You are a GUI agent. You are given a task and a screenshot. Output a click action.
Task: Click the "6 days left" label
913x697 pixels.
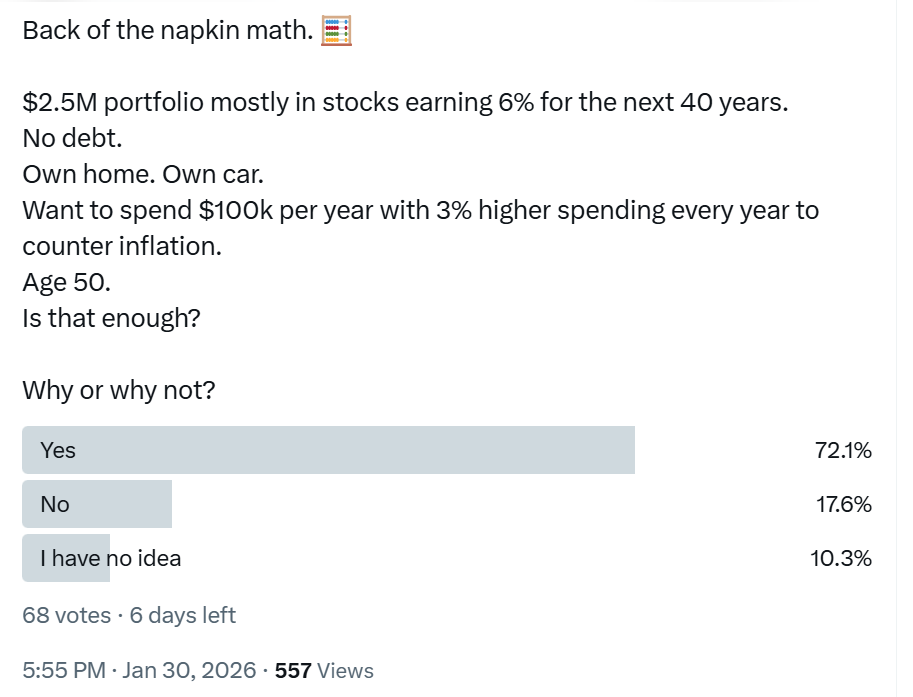(183, 615)
